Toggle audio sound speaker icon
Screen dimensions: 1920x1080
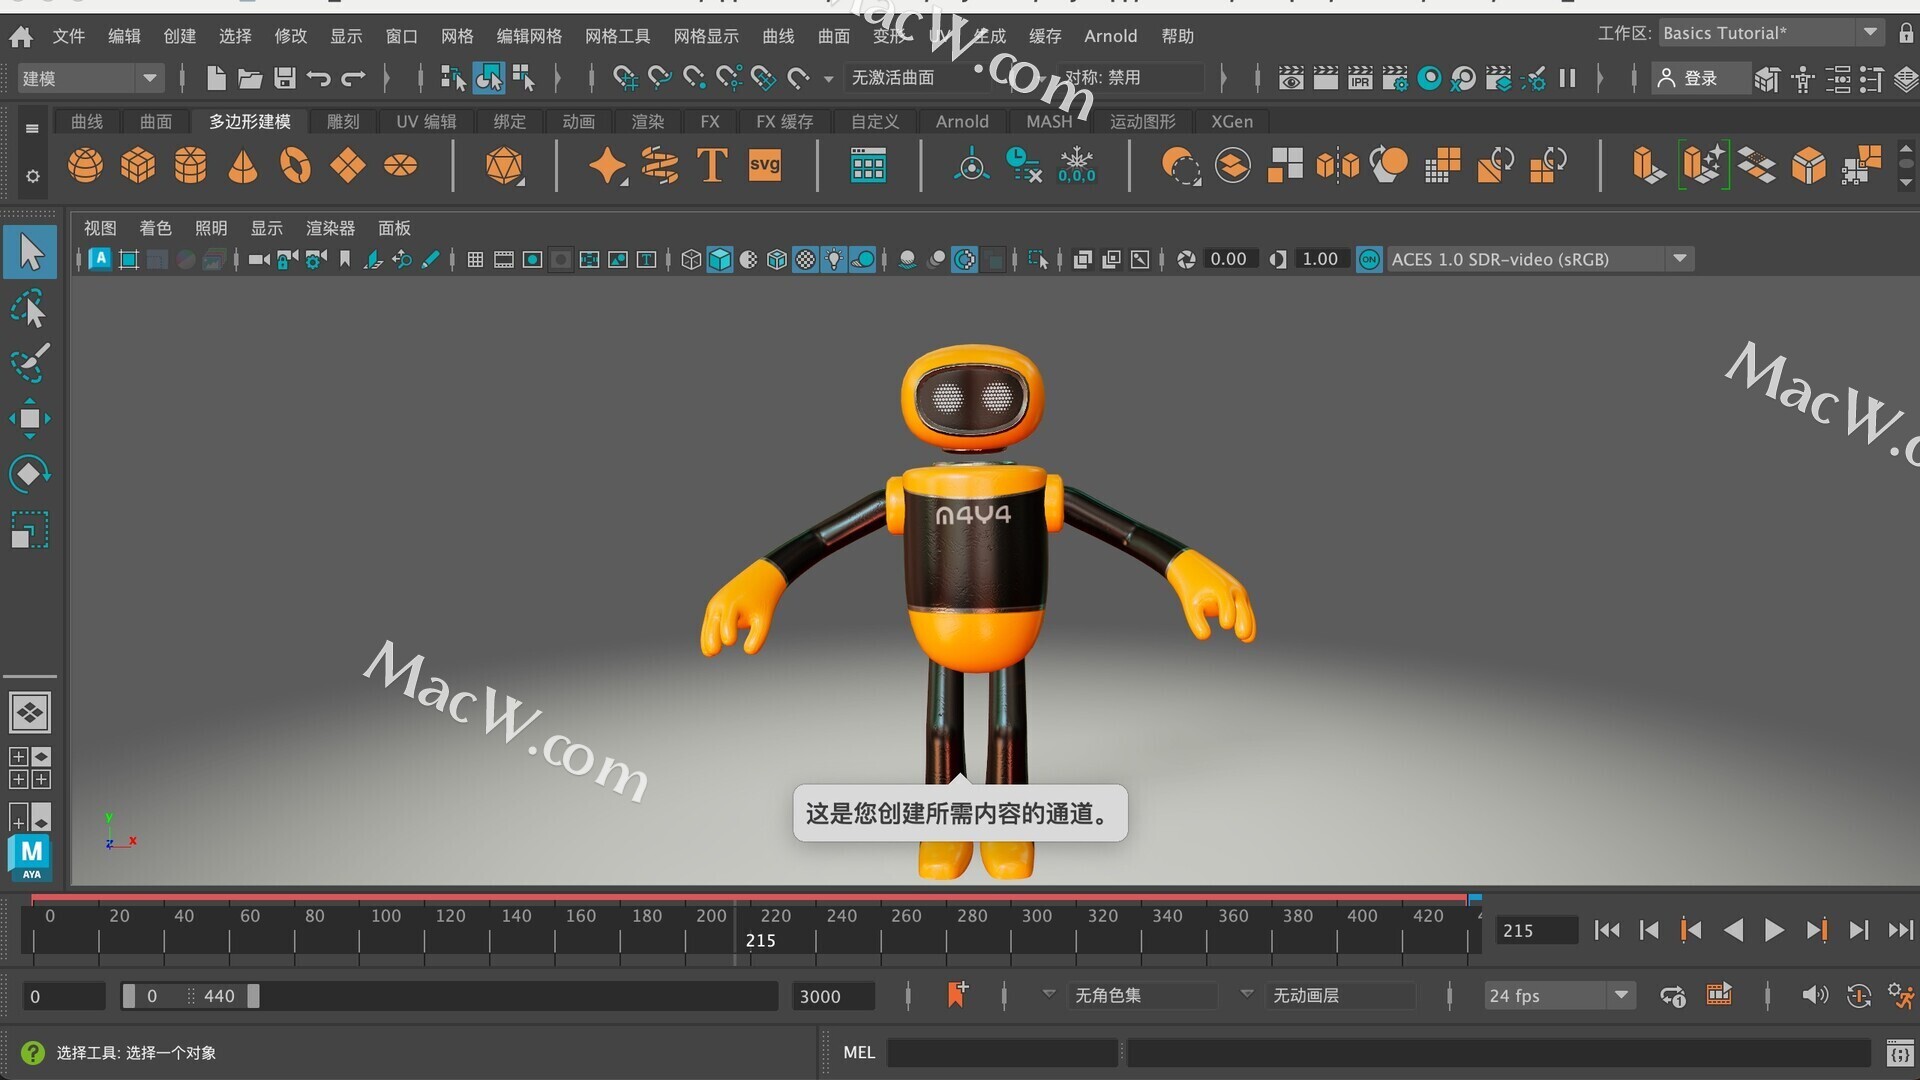[1814, 995]
